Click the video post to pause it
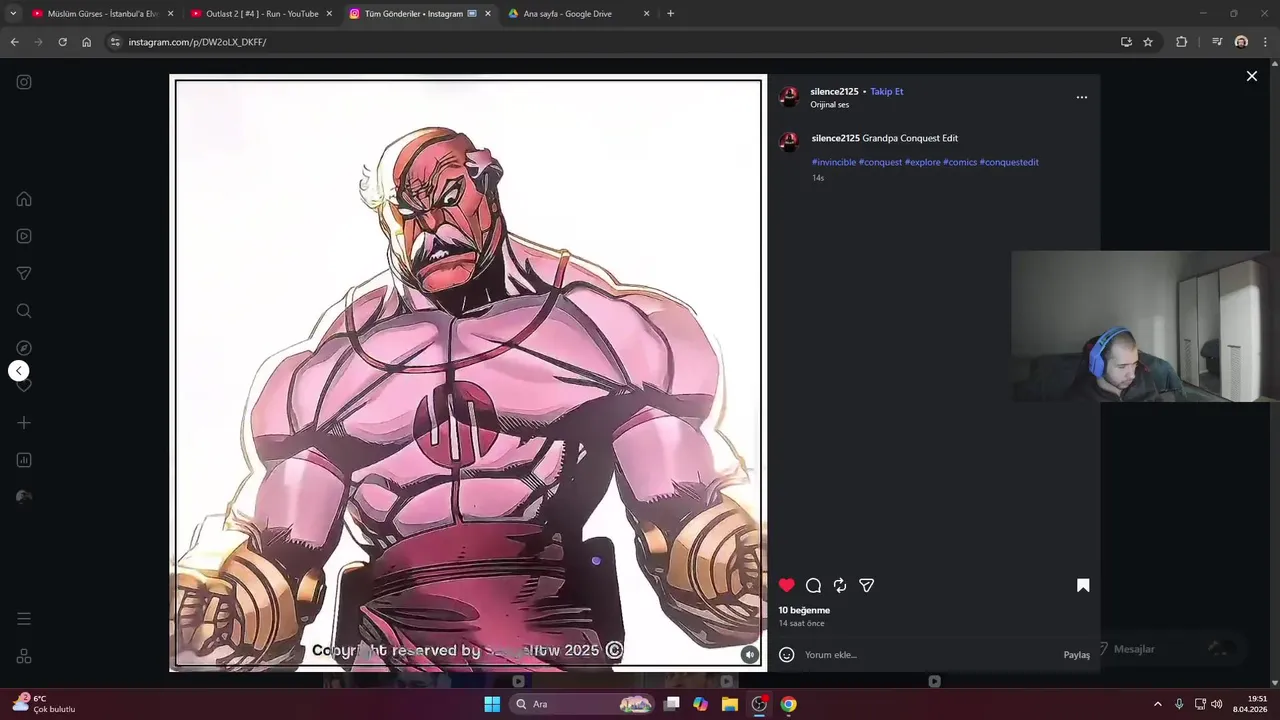Screen dimensions: 1280x720 pos(468,372)
